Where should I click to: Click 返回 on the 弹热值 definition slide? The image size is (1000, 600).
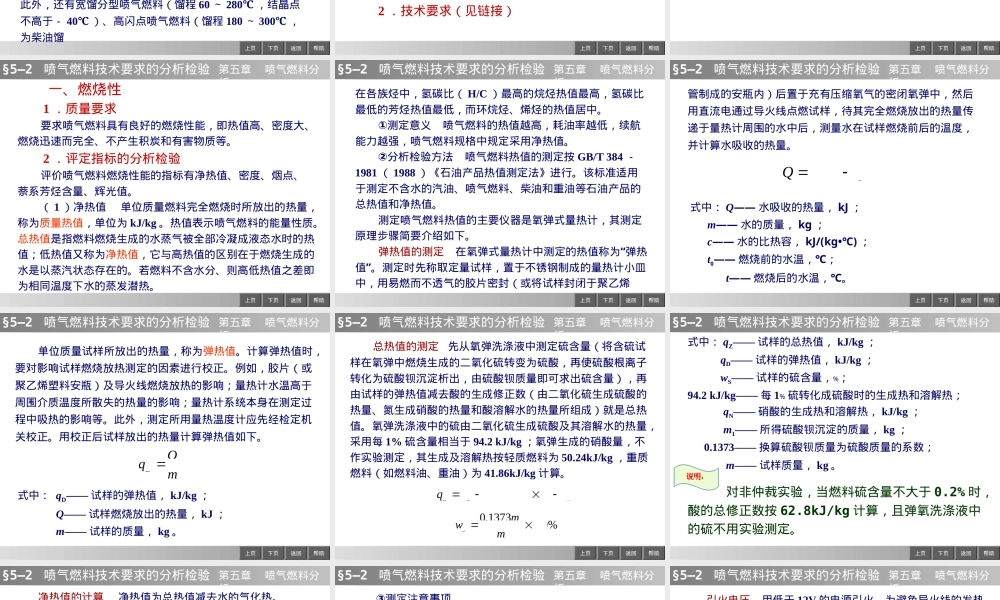296,553
